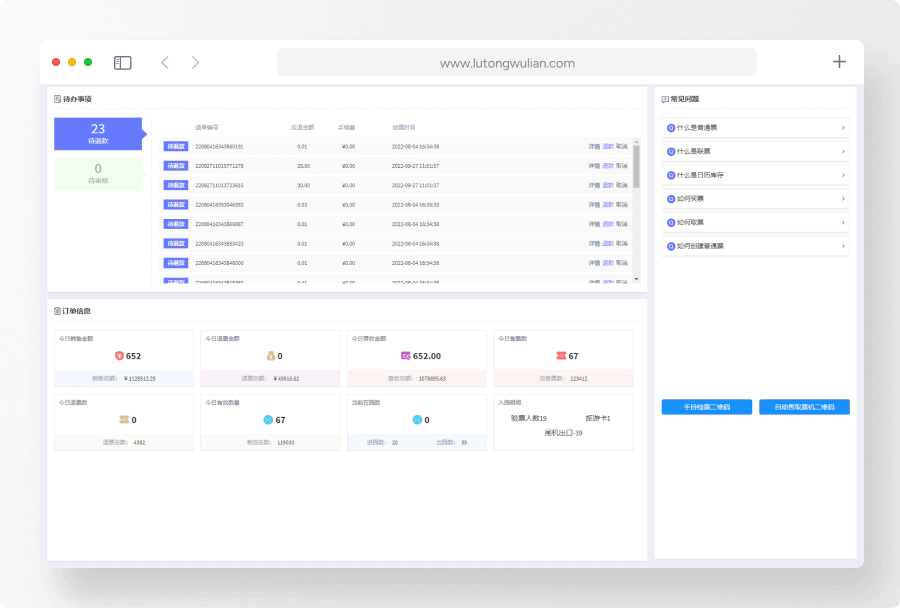900x608 pixels.
Task: Click the blue circle icon in 今日有效数量
Action: (x=267, y=420)
